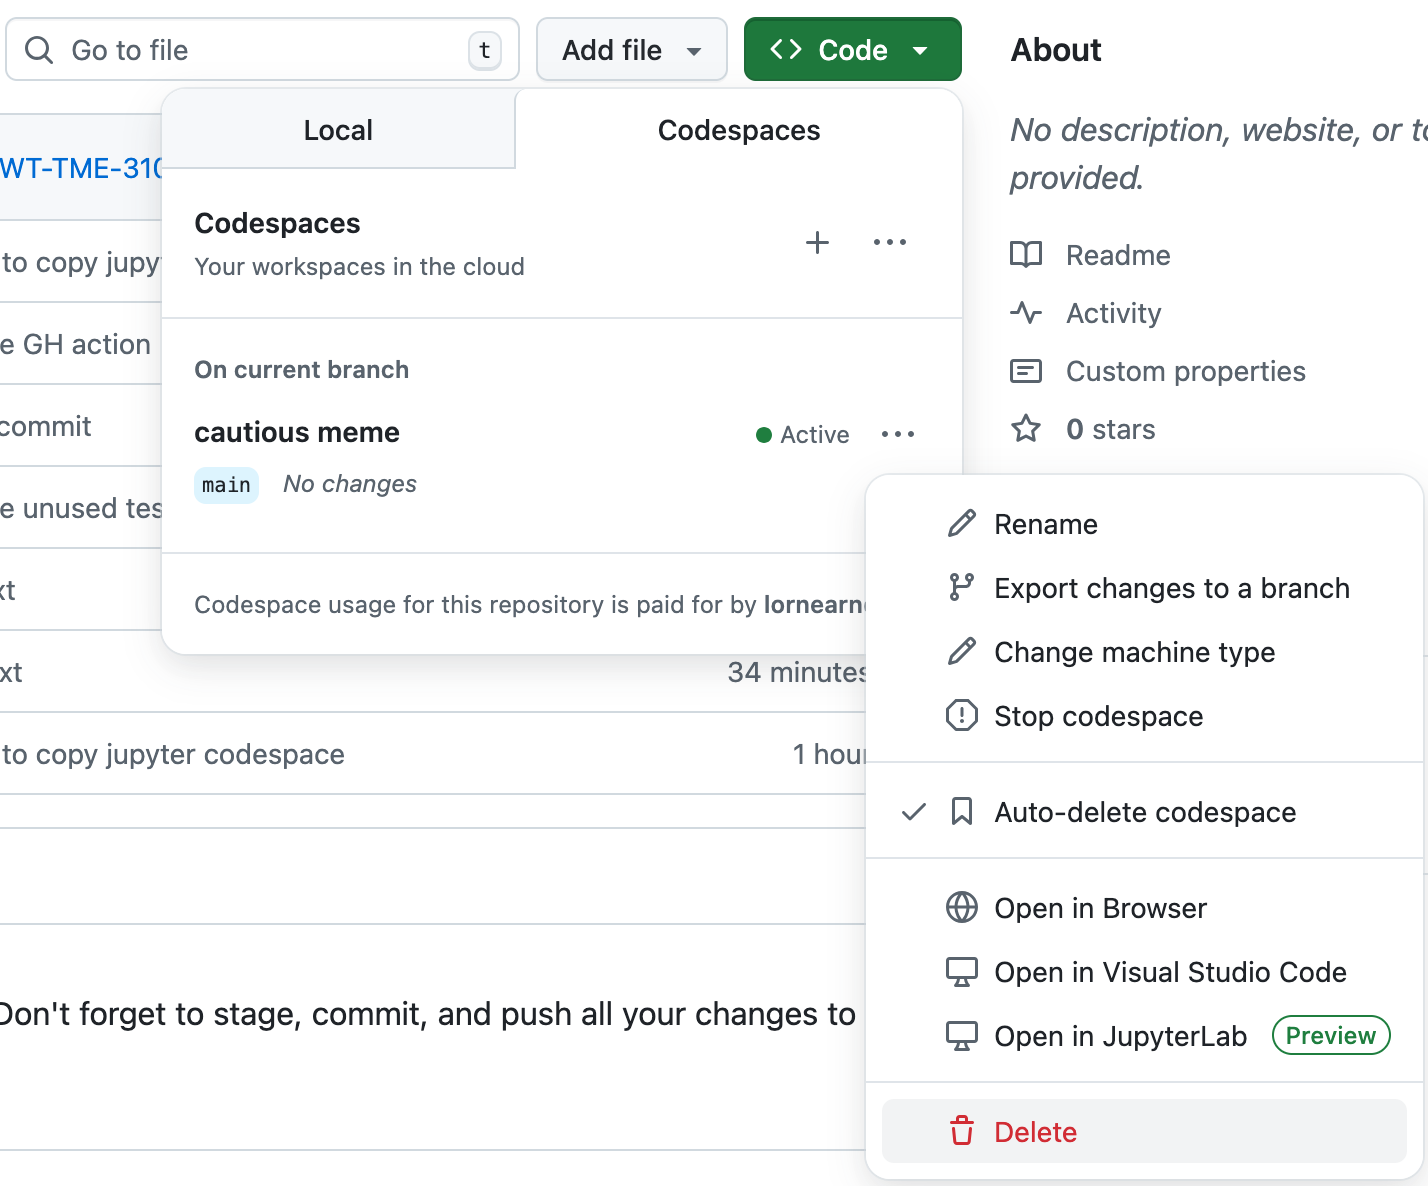Click the pencil icon beside Rename

click(x=962, y=524)
